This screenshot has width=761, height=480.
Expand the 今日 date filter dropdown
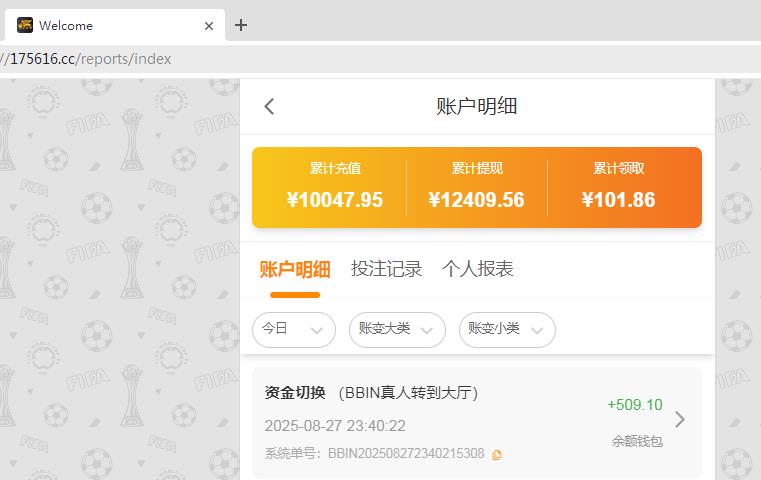click(293, 329)
